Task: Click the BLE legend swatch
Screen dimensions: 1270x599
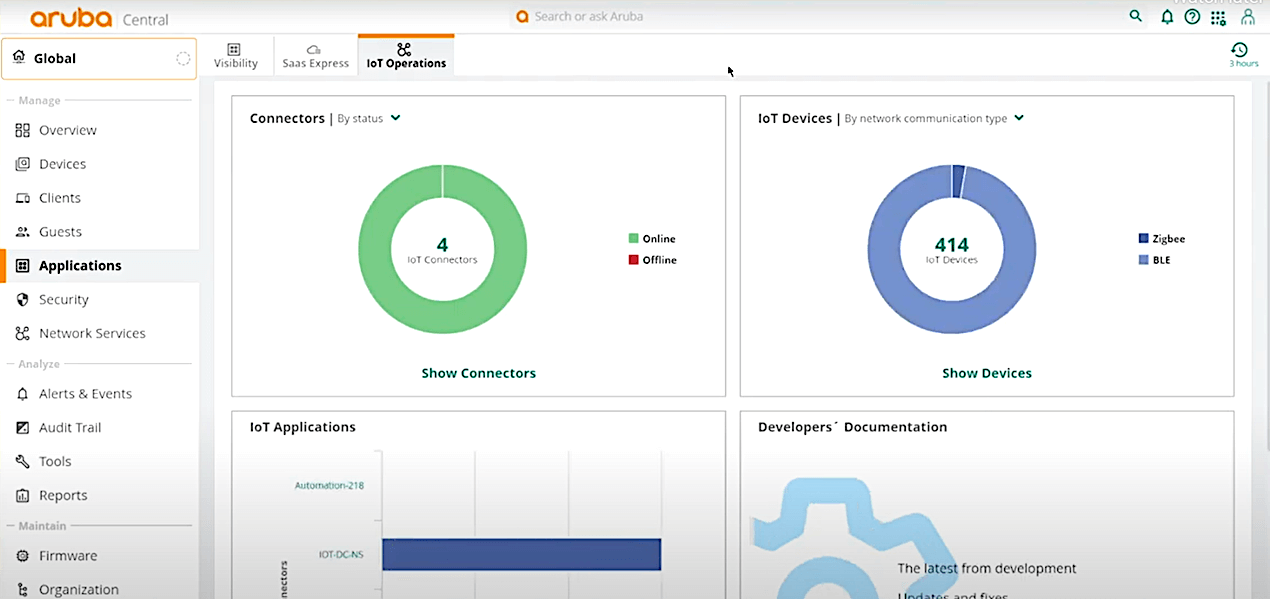Action: tap(1143, 260)
